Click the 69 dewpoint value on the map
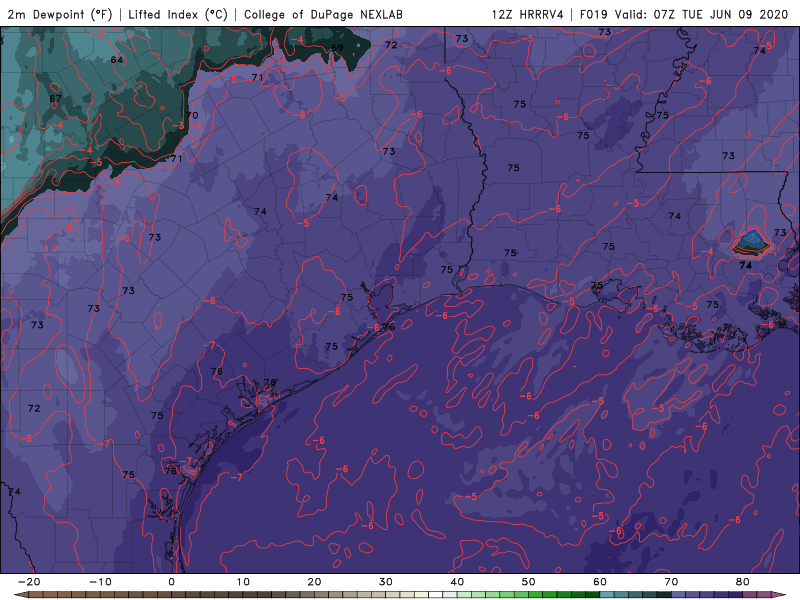This screenshot has height=600, width=800. 337,48
